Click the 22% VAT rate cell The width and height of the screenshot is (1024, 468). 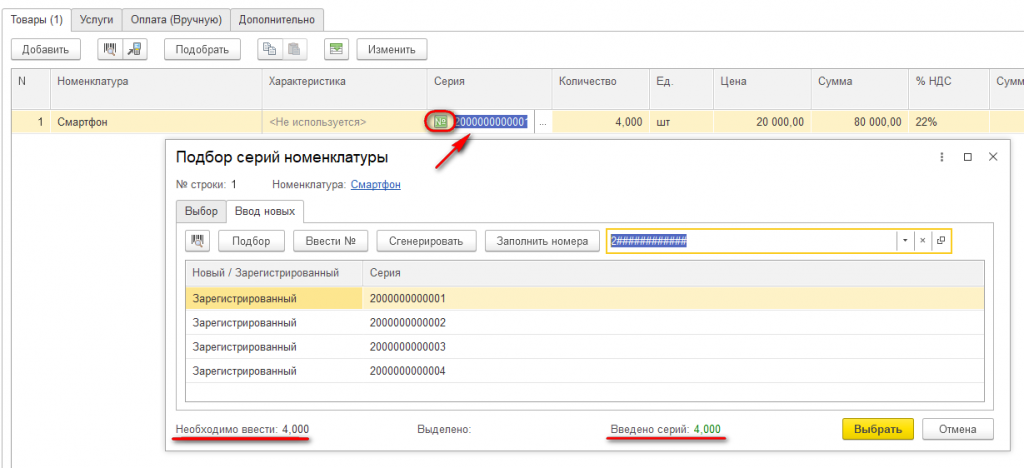(x=949, y=122)
